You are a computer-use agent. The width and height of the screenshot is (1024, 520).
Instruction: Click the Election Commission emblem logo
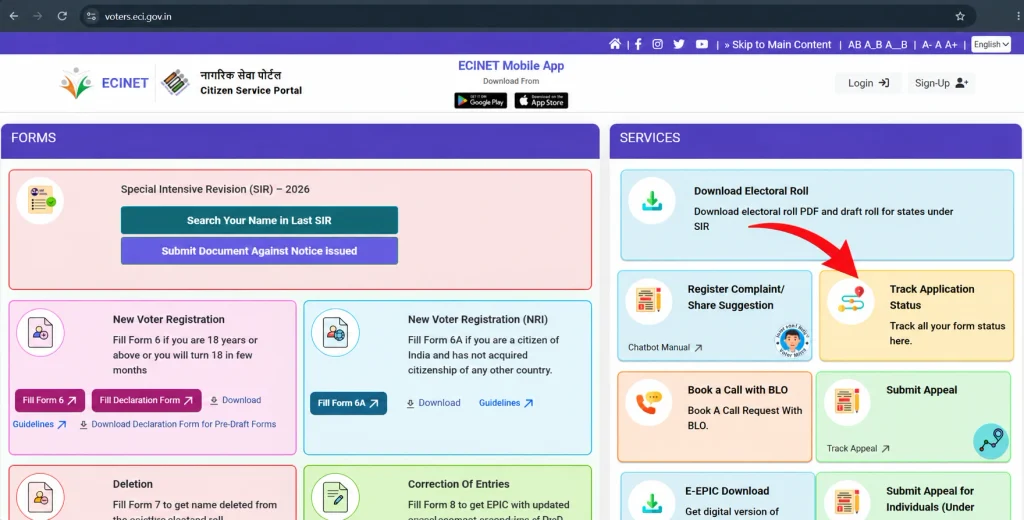[175, 82]
